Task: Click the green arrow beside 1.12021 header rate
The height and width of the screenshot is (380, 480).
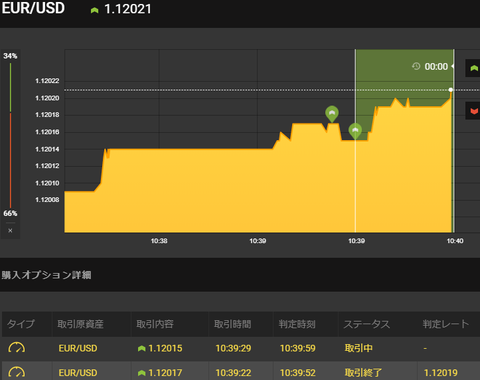Action: tap(95, 10)
